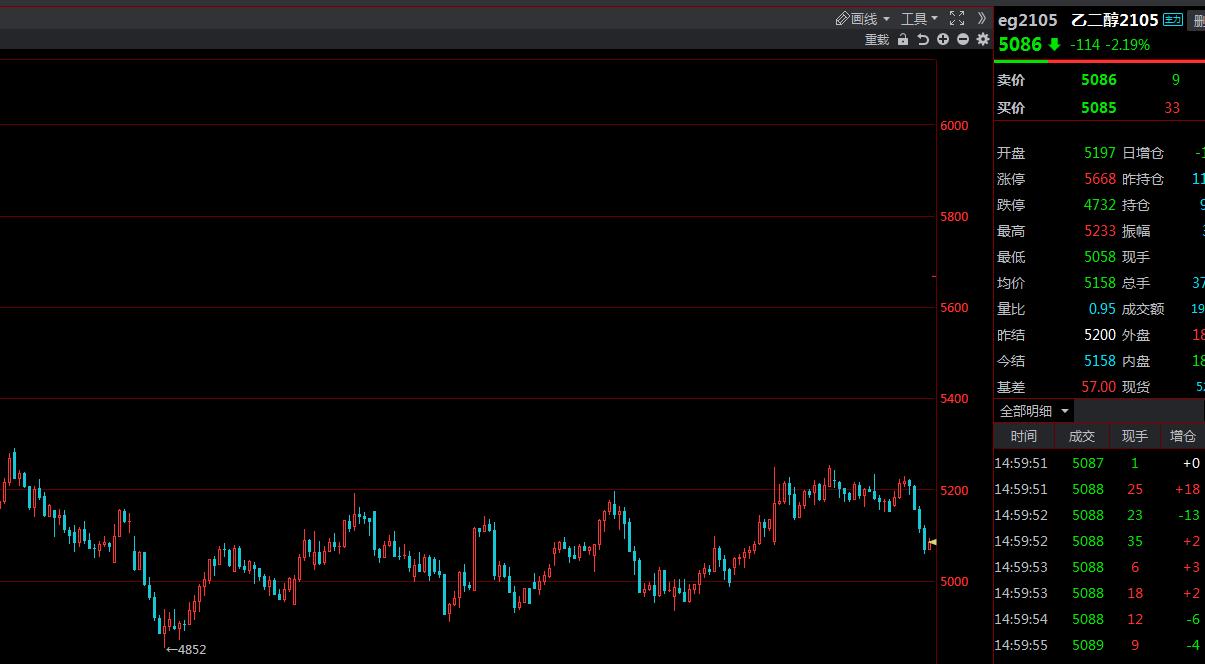Click the 重载 reload button
The width and height of the screenshot is (1205, 664).
pos(877,40)
